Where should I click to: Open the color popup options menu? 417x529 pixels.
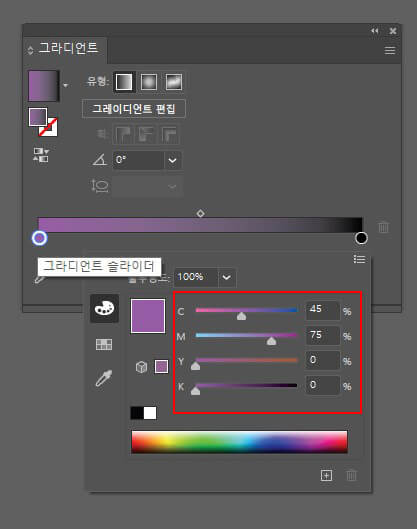pos(359,259)
